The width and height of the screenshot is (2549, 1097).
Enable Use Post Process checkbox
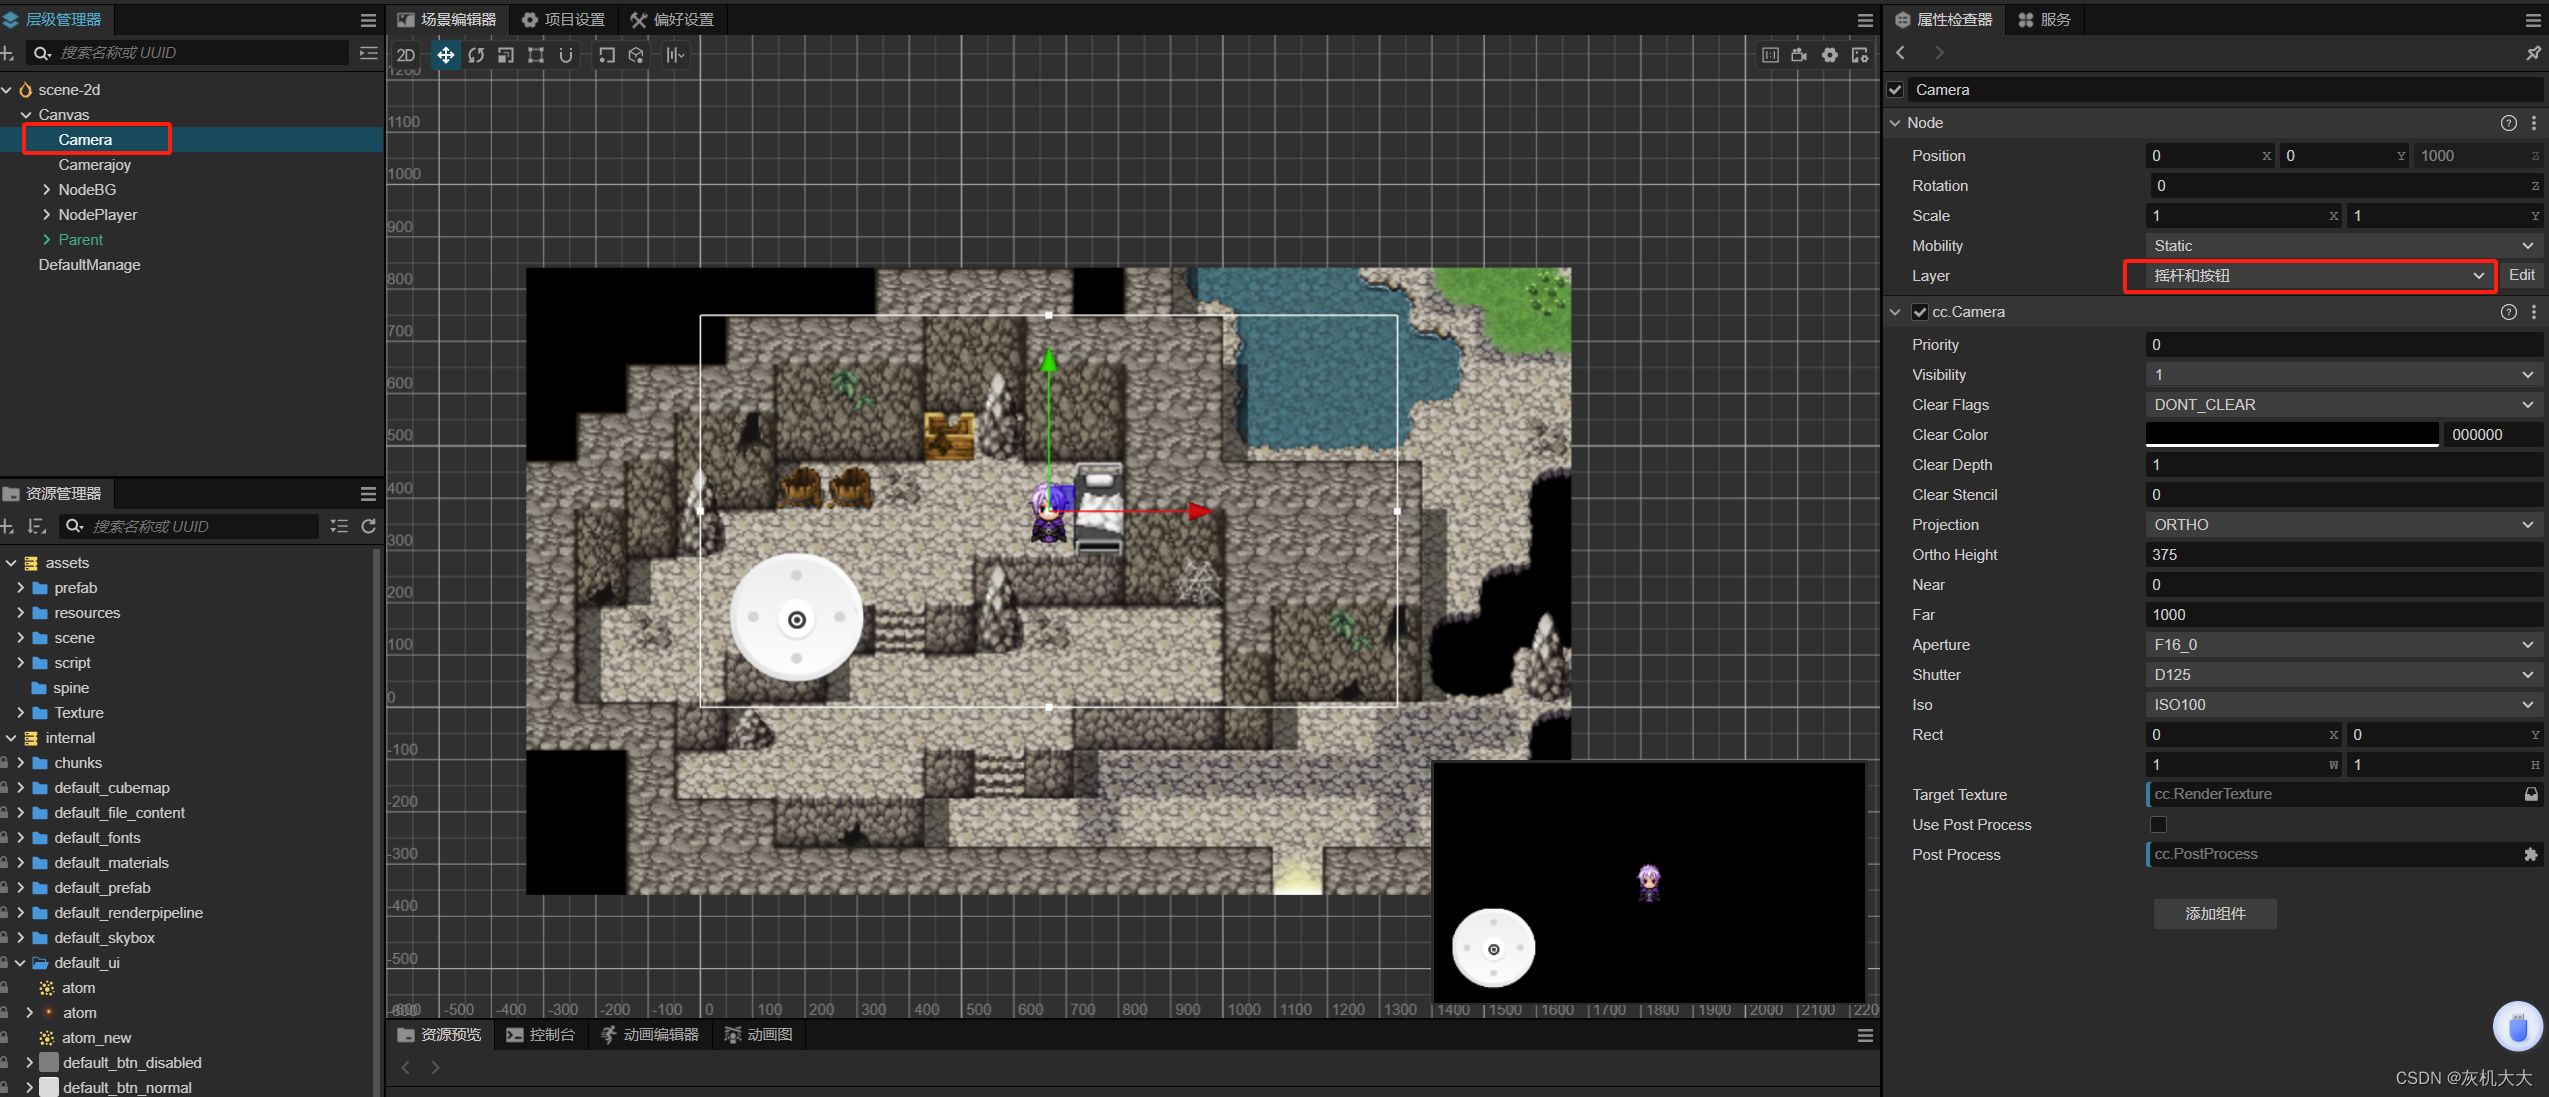(2158, 825)
